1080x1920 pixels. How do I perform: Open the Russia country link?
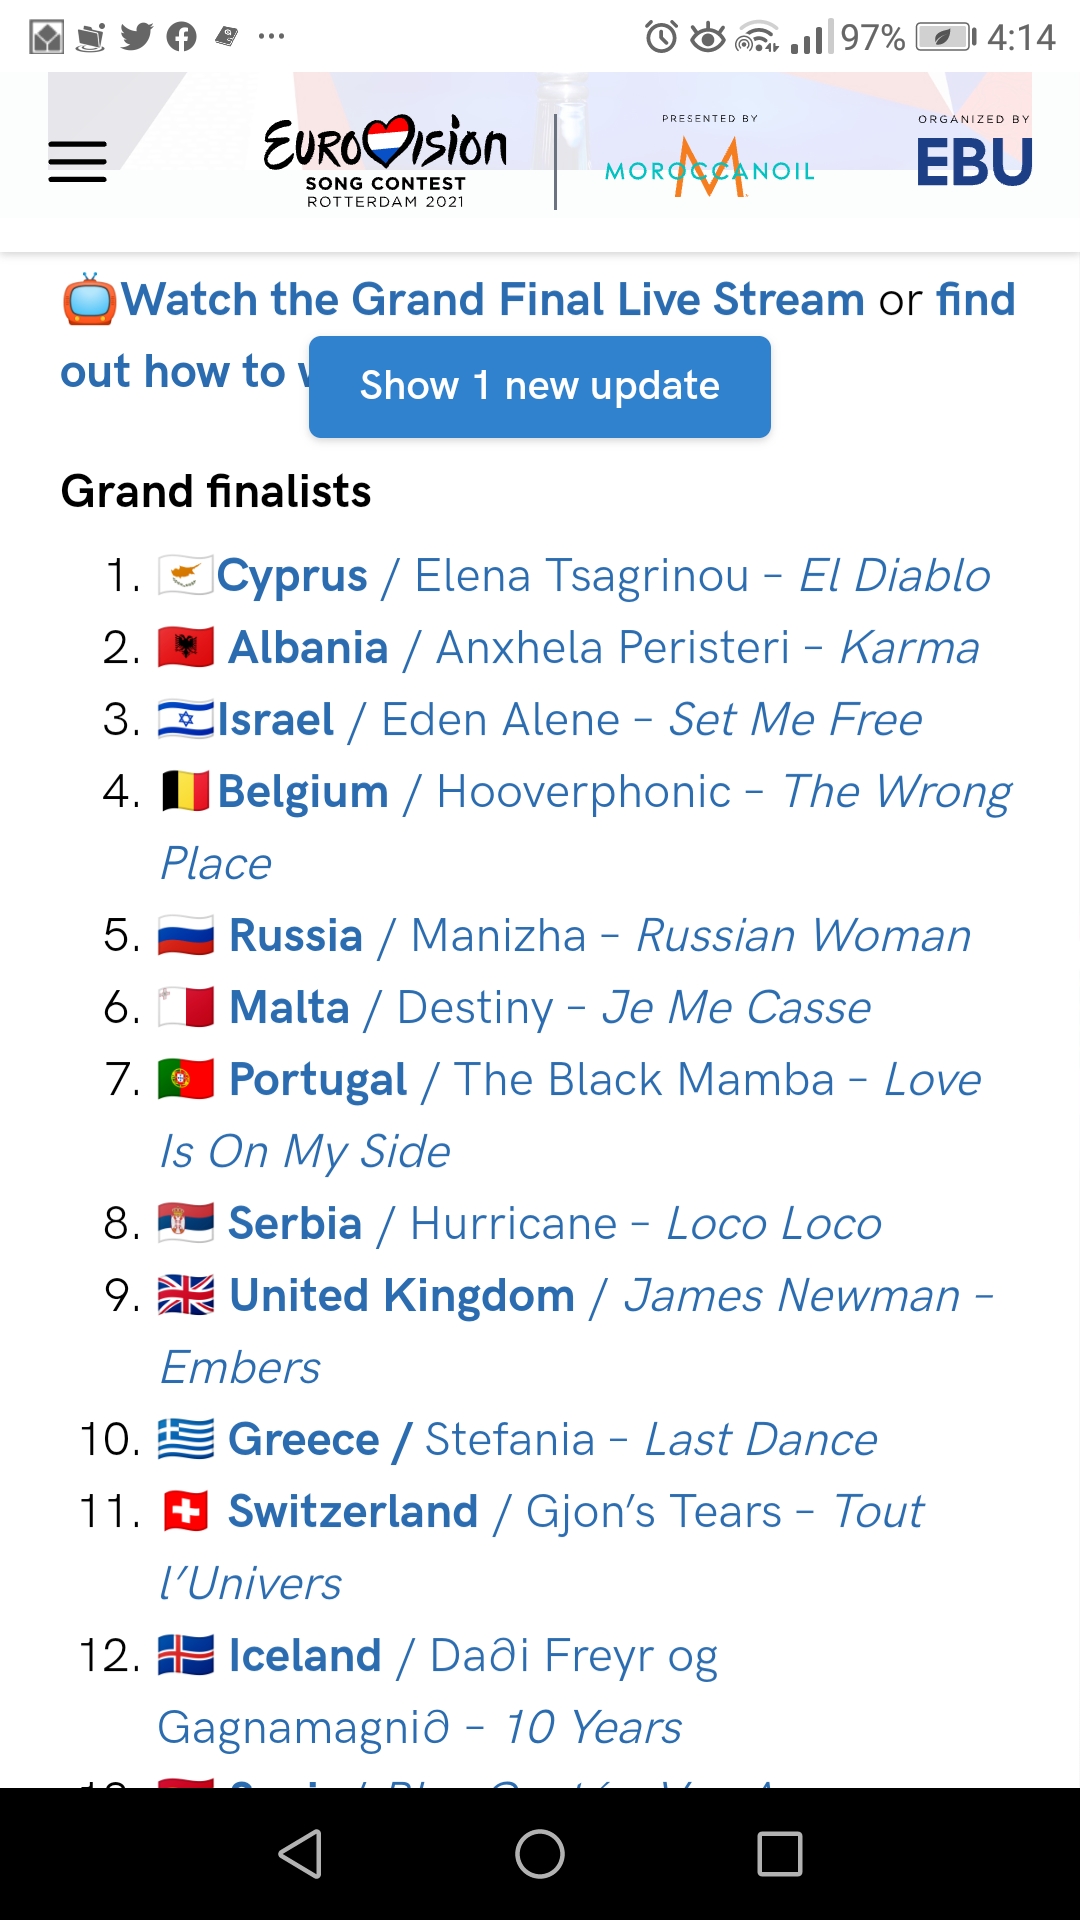[296, 936]
